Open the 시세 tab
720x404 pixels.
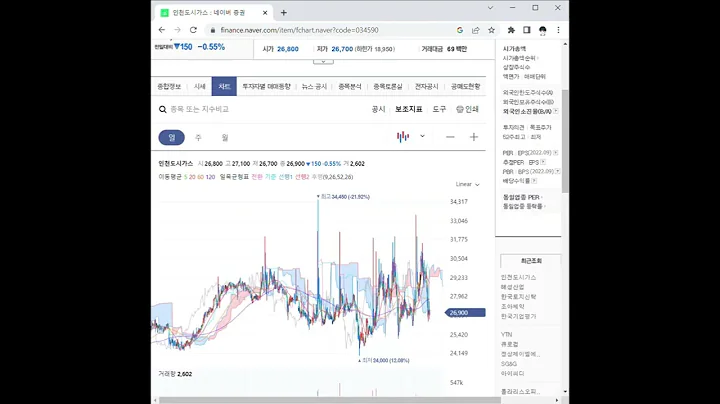click(199, 86)
